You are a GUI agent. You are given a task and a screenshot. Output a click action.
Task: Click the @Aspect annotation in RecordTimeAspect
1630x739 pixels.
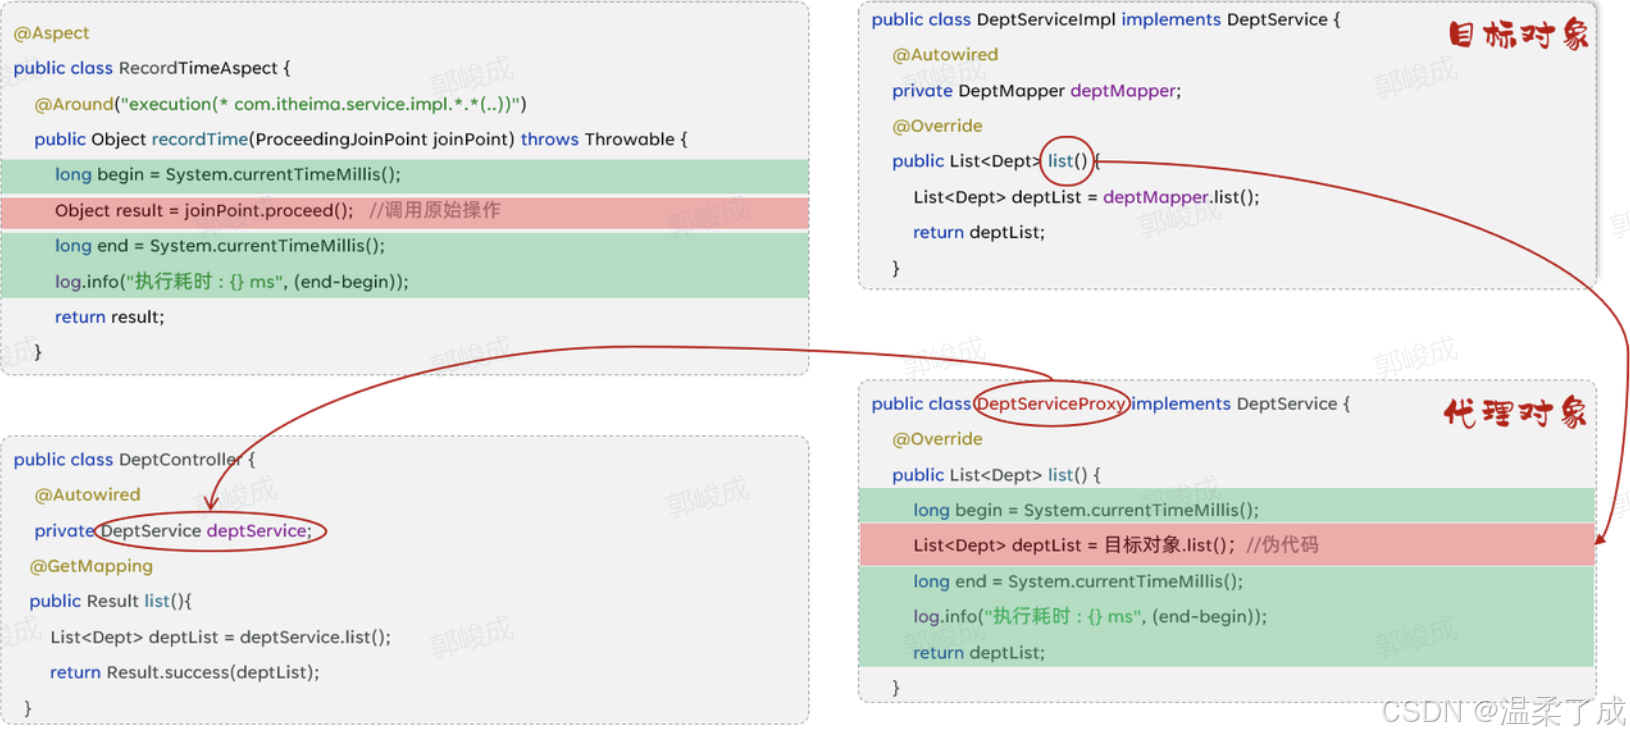point(51,33)
